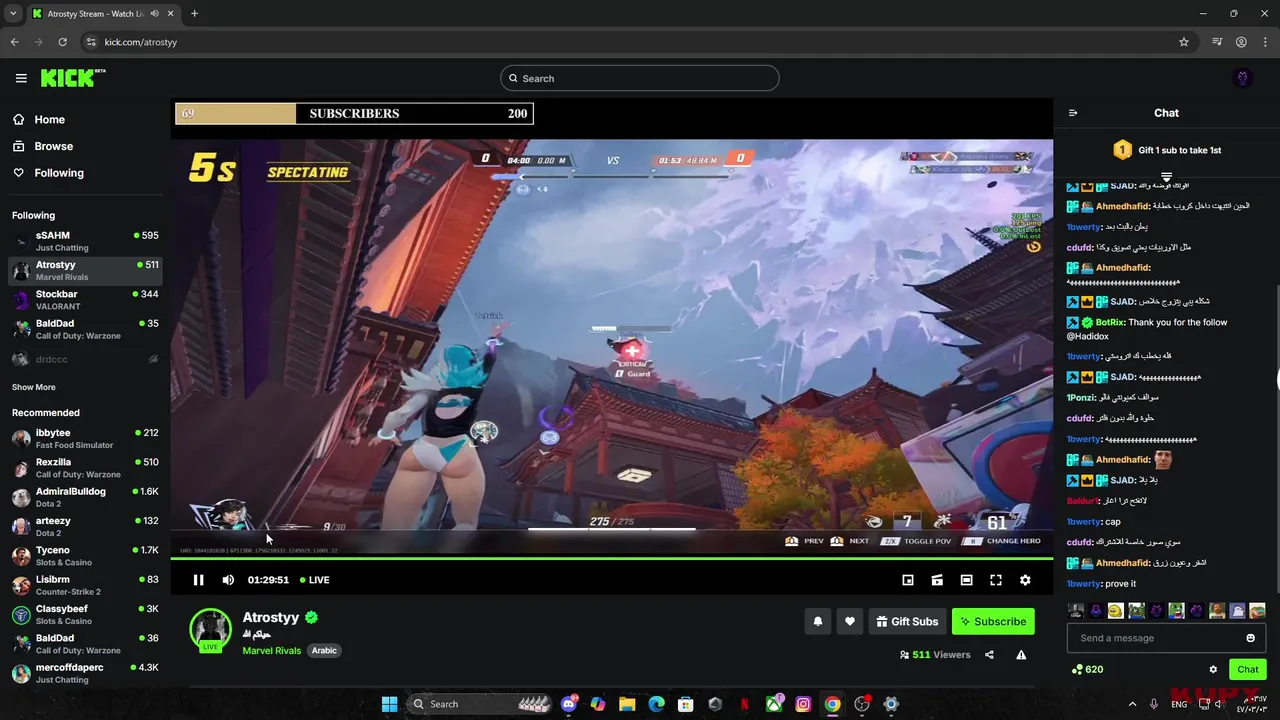1280x720 pixels.
Task: Reload the page in Chrome toolbar
Action: pyautogui.click(x=62, y=42)
